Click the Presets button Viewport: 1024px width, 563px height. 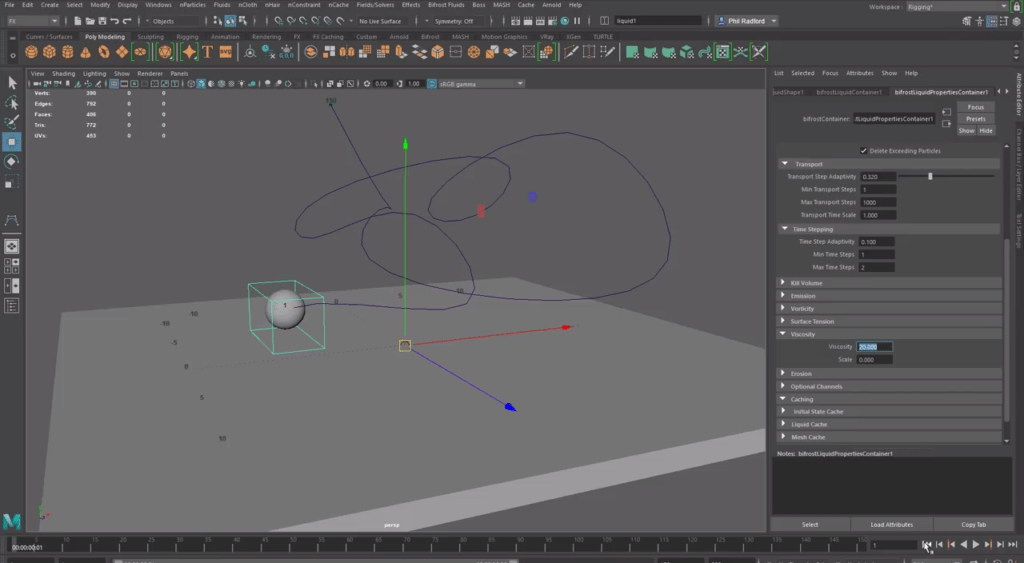[x=976, y=119]
